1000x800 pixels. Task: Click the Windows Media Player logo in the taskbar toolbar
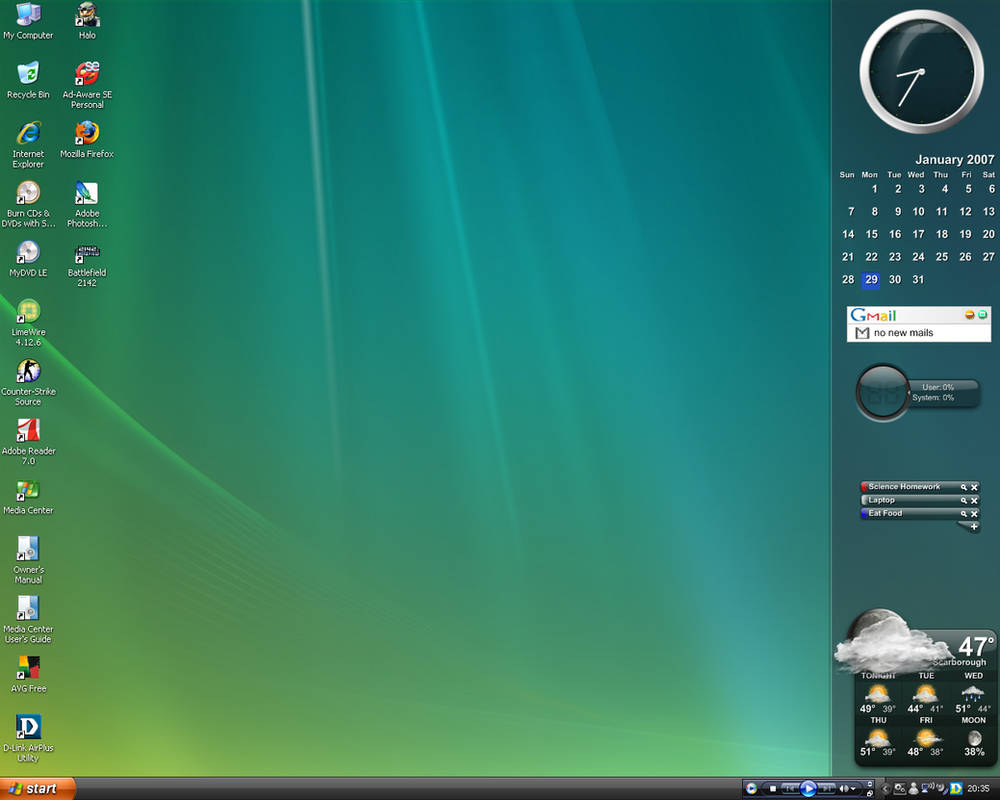pos(751,789)
